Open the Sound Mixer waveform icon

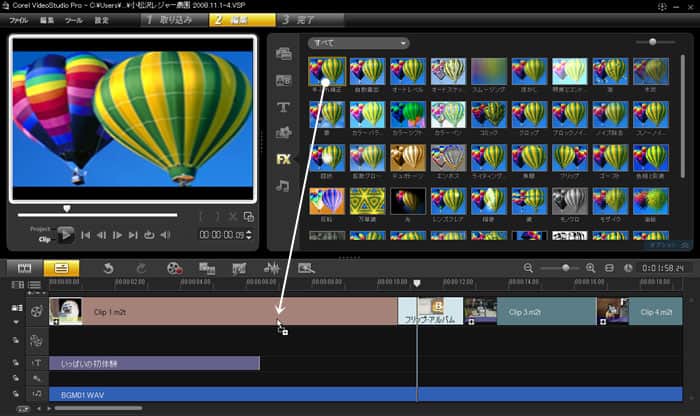coord(271,268)
